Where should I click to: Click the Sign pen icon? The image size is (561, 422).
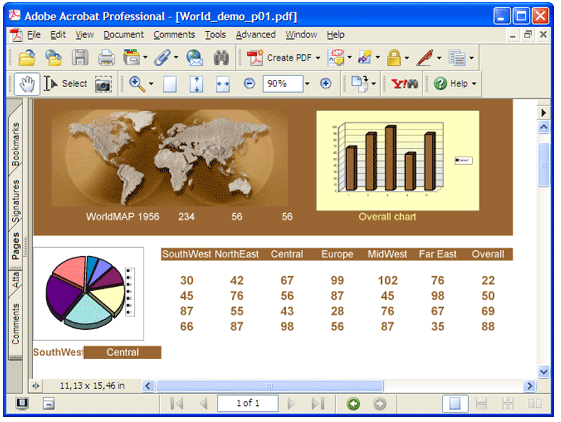425,58
